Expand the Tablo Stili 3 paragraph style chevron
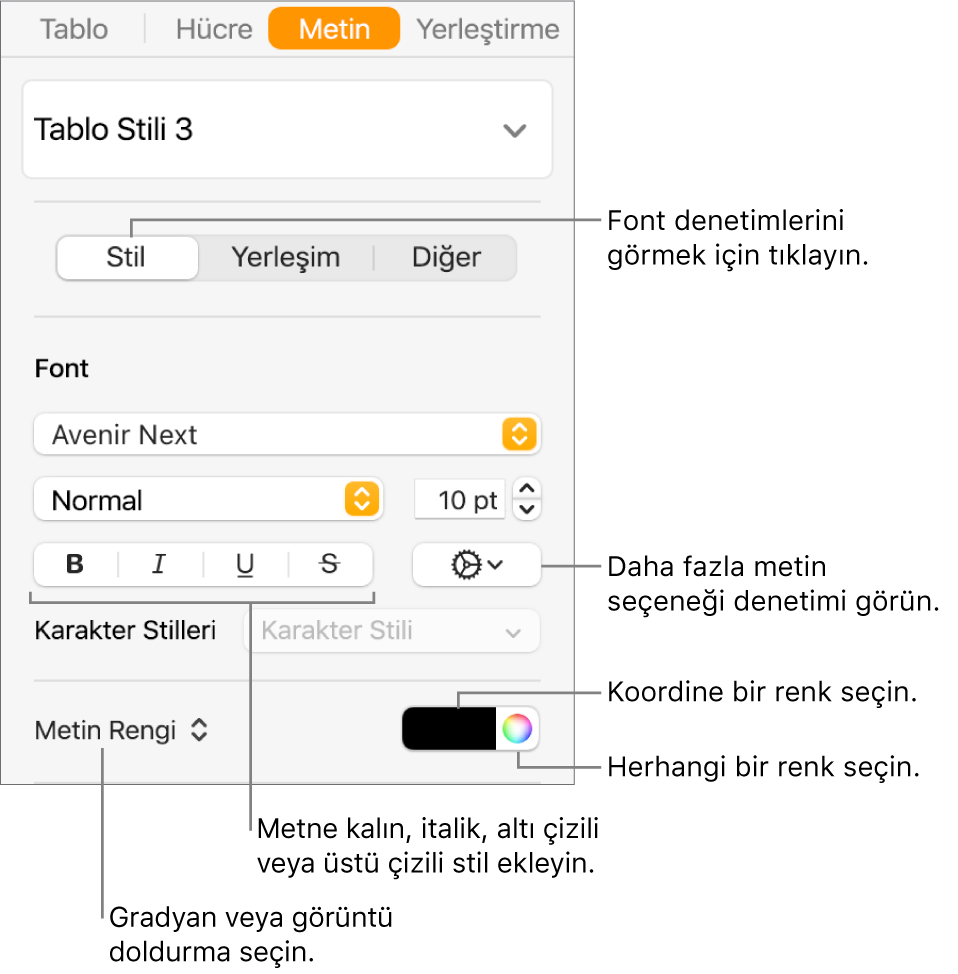 pos(514,130)
